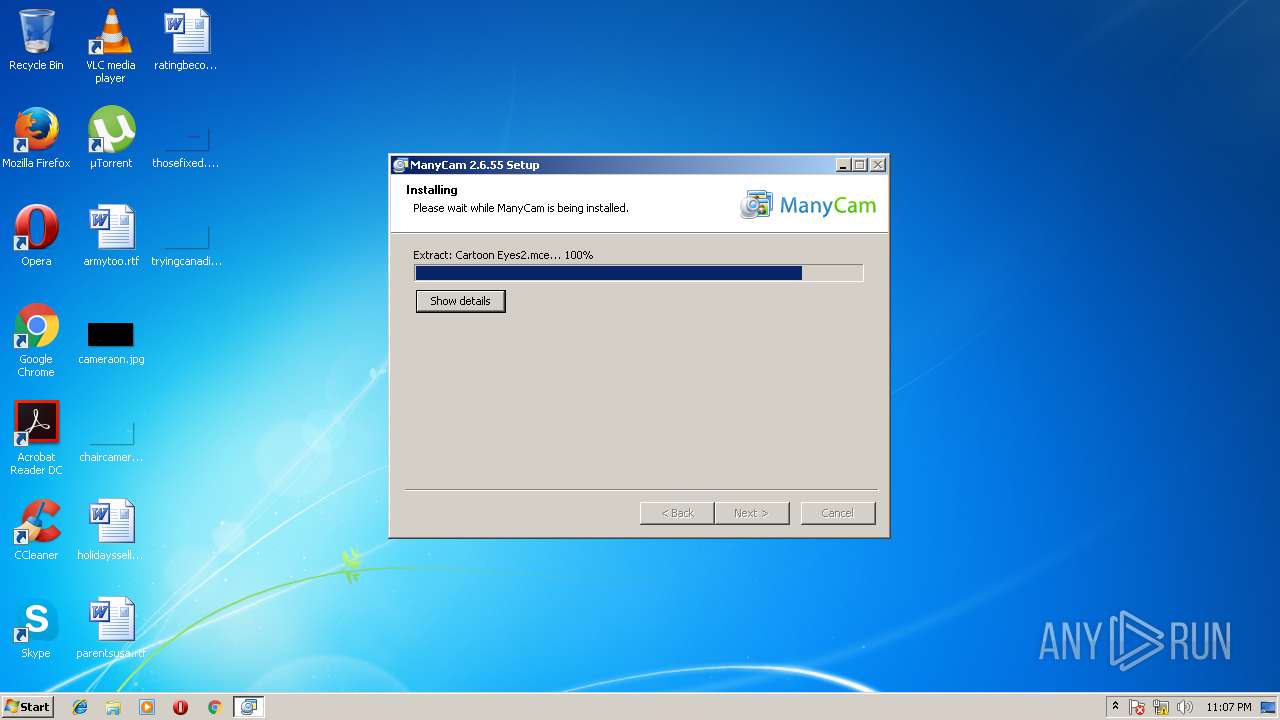Click the installation progress bar
The width and height of the screenshot is (1280, 720).
pyautogui.click(x=638, y=273)
